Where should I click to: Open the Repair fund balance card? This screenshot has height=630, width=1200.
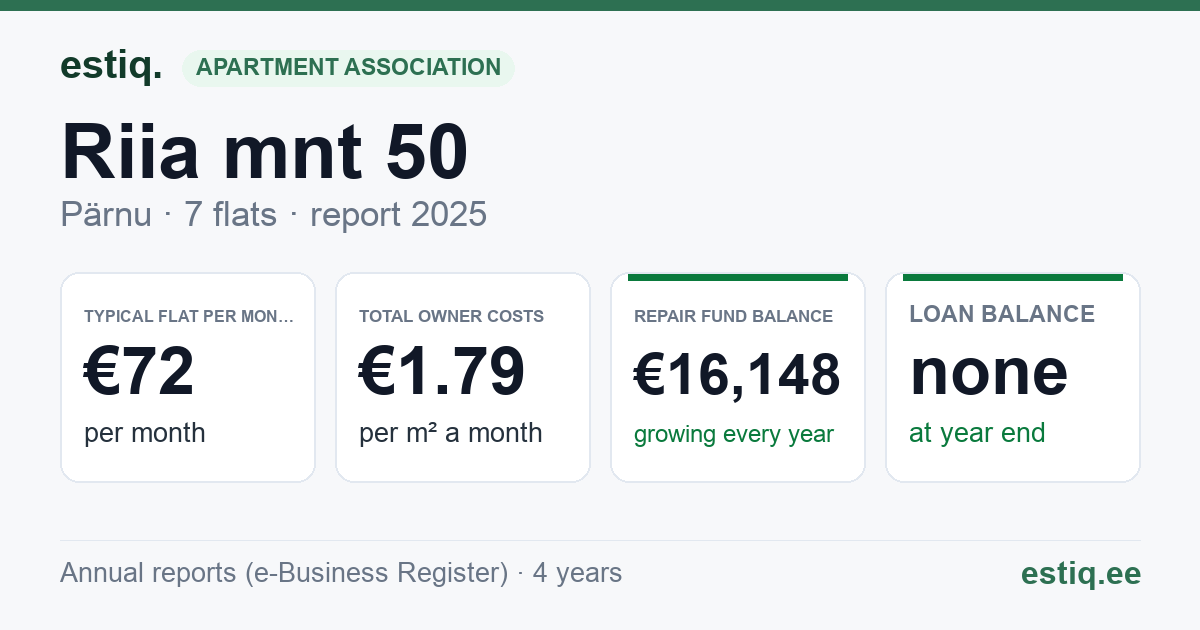[x=738, y=377]
